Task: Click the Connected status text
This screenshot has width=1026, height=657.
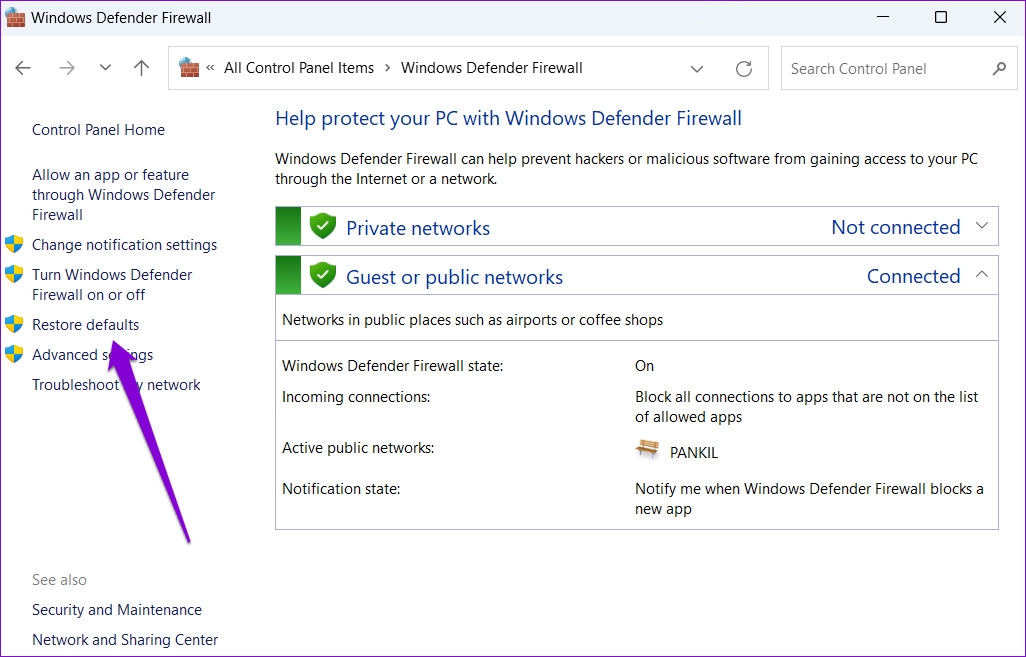Action: (x=913, y=276)
